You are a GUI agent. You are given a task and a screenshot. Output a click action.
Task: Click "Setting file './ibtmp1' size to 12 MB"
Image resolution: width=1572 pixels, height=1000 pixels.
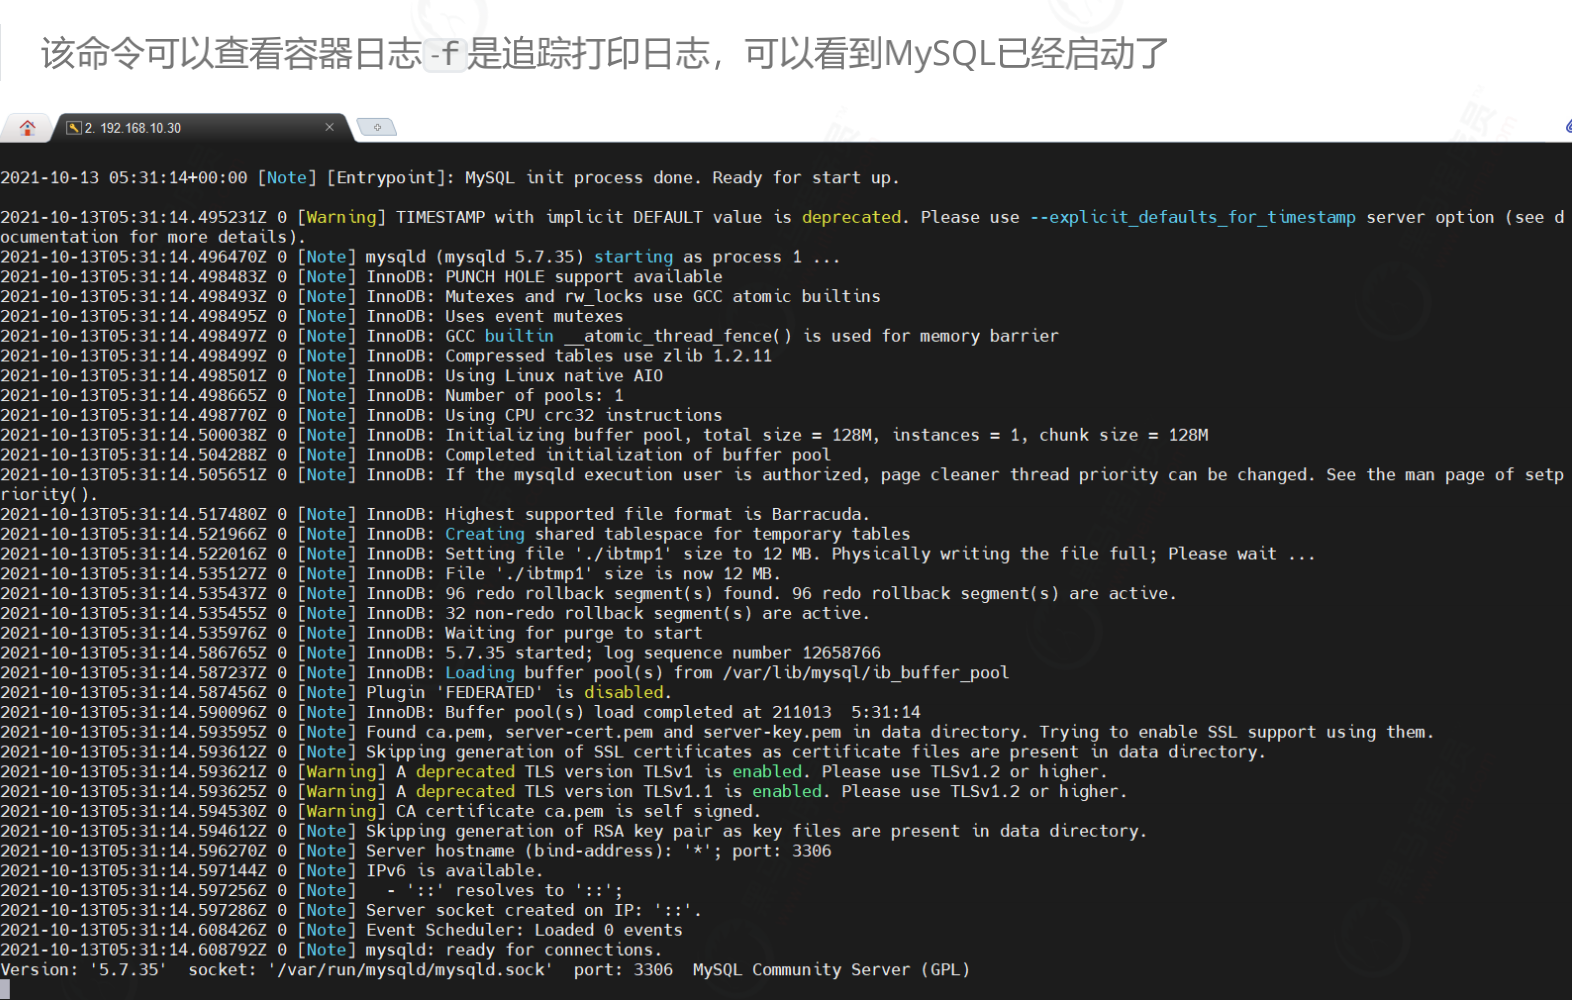[x=632, y=554]
